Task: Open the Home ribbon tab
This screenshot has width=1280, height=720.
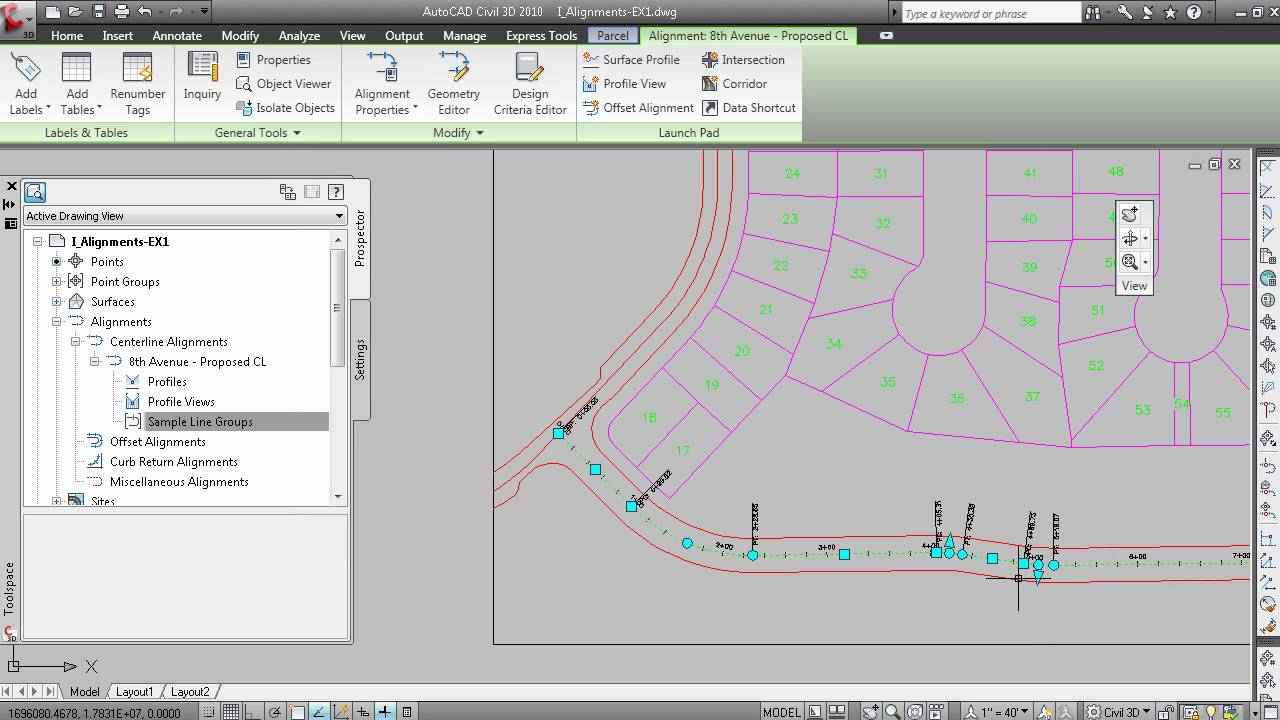Action: pos(67,35)
